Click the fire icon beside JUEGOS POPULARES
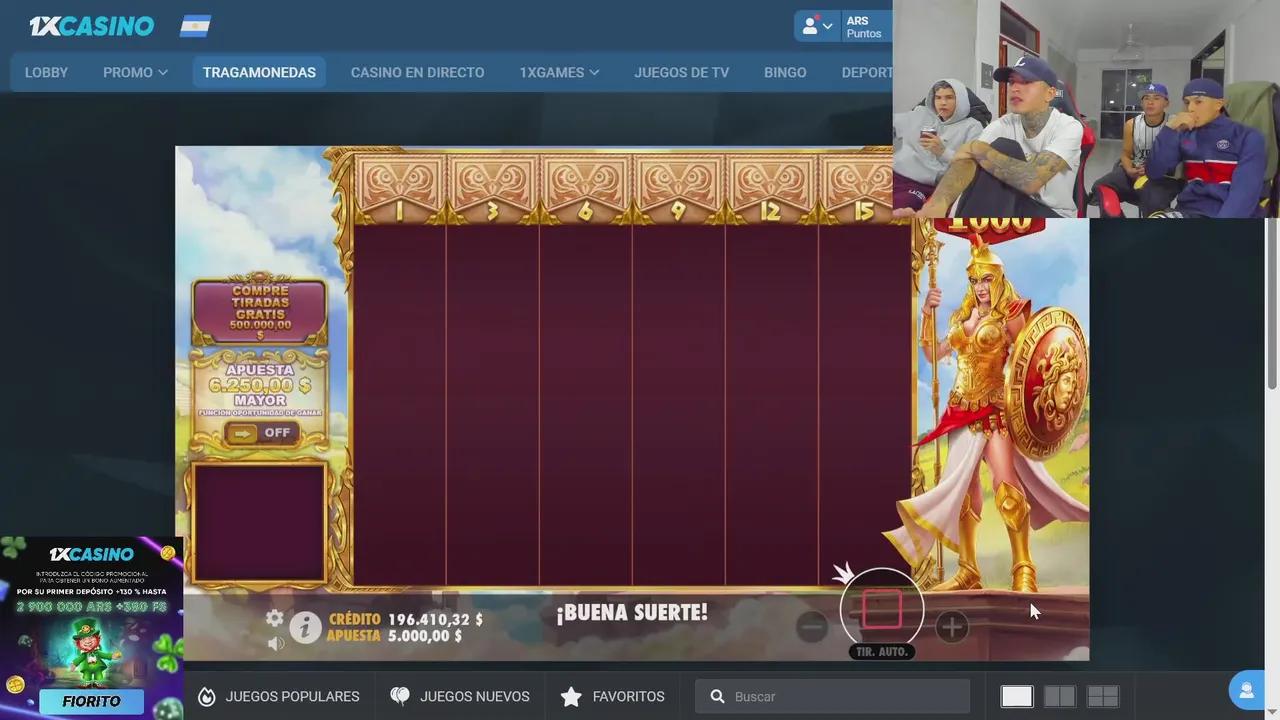Image resolution: width=1280 pixels, height=720 pixels. coord(207,696)
